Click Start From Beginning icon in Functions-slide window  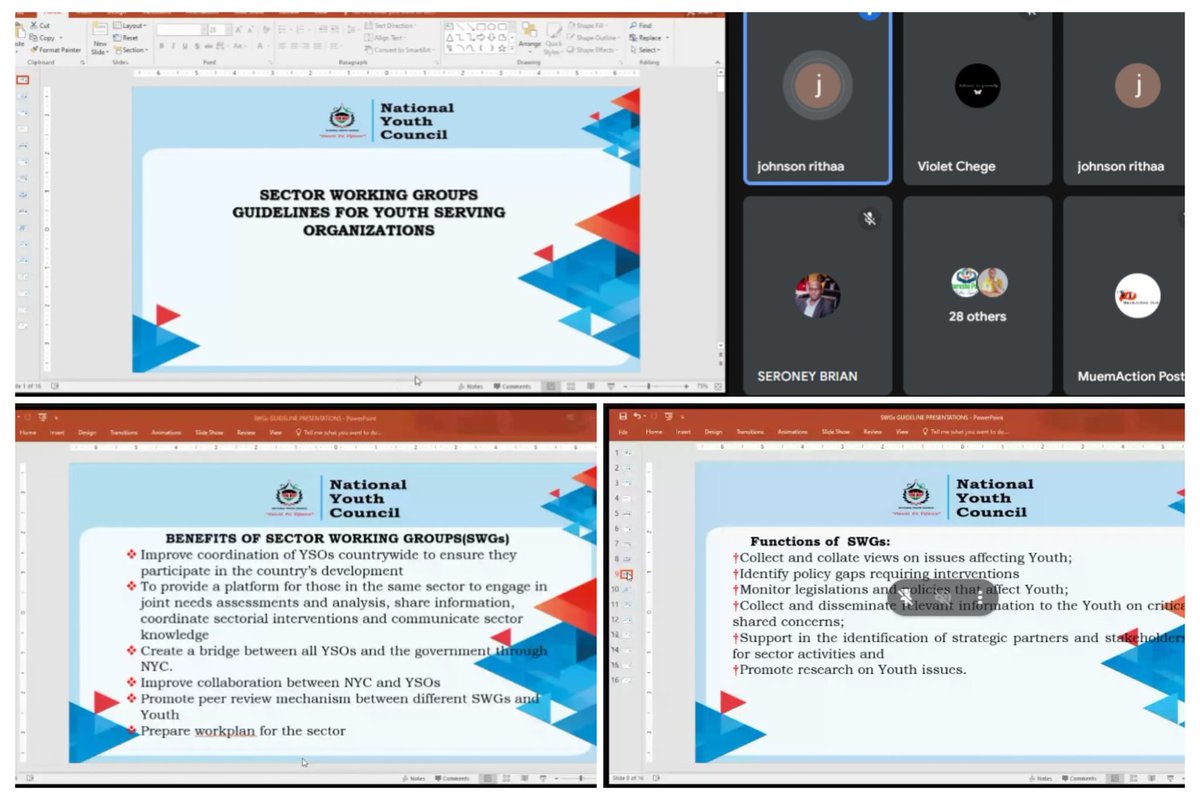[669, 417]
